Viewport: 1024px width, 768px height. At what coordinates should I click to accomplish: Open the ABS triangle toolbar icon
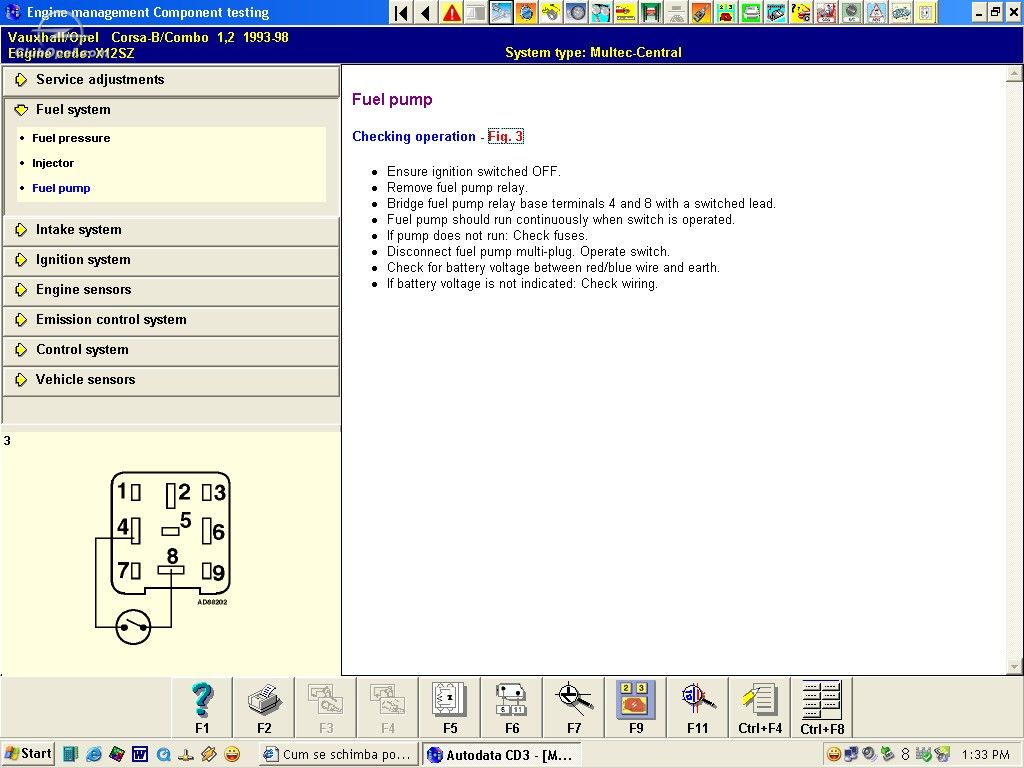(876, 12)
